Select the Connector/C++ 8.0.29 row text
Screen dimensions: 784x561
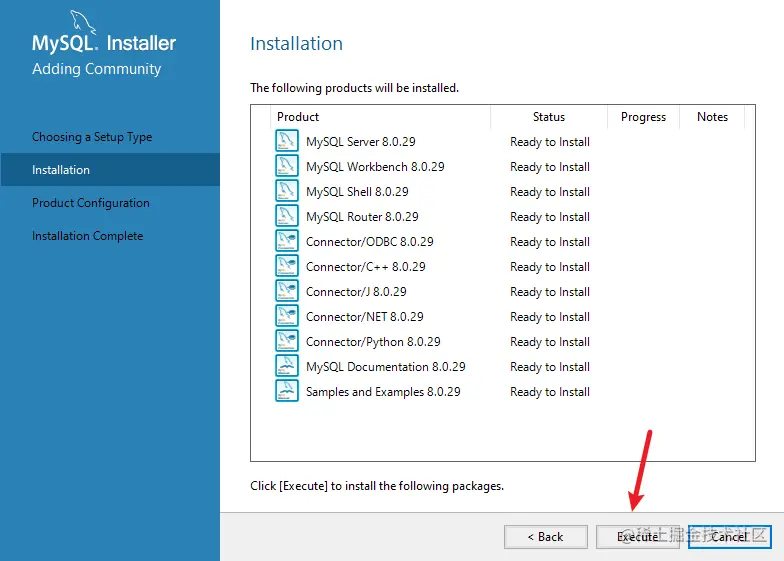point(366,267)
